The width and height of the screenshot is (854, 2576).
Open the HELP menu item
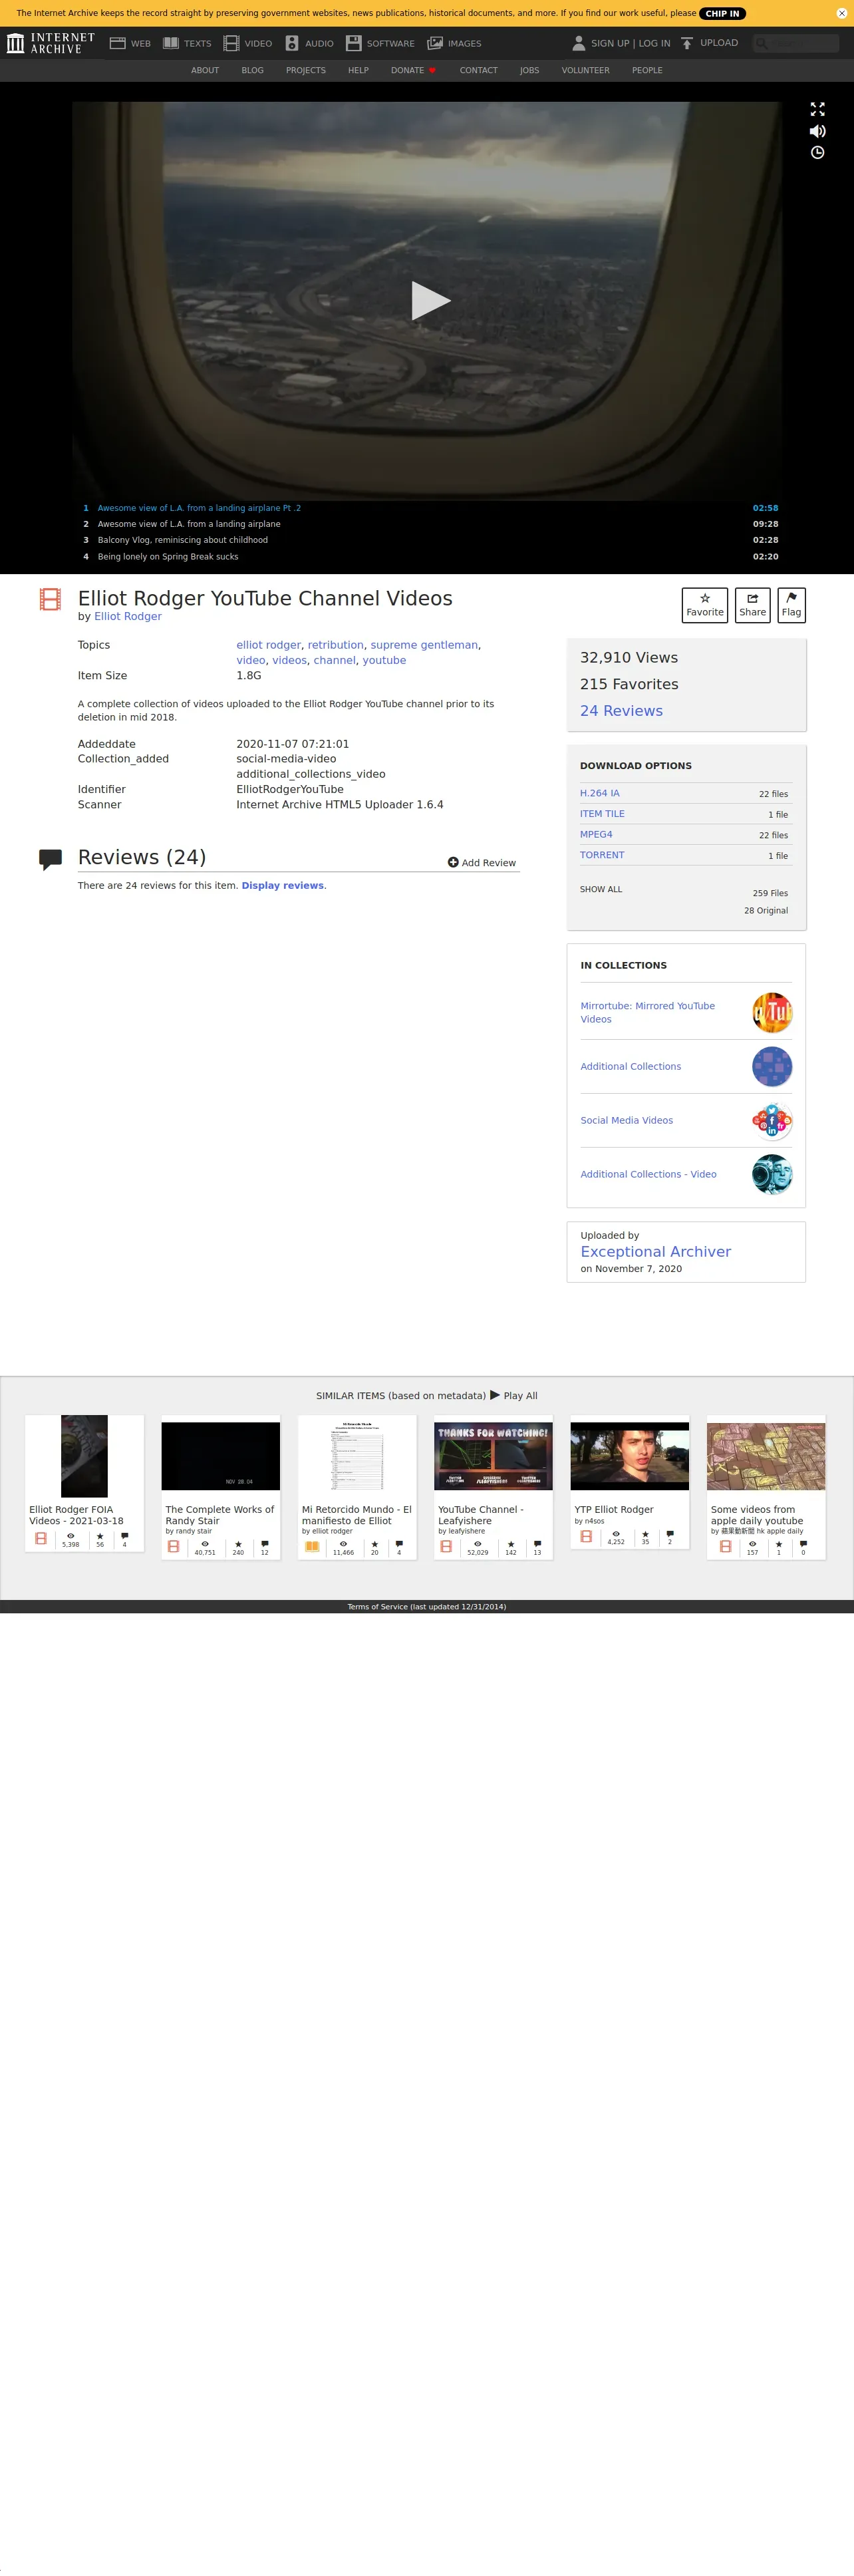click(x=358, y=70)
